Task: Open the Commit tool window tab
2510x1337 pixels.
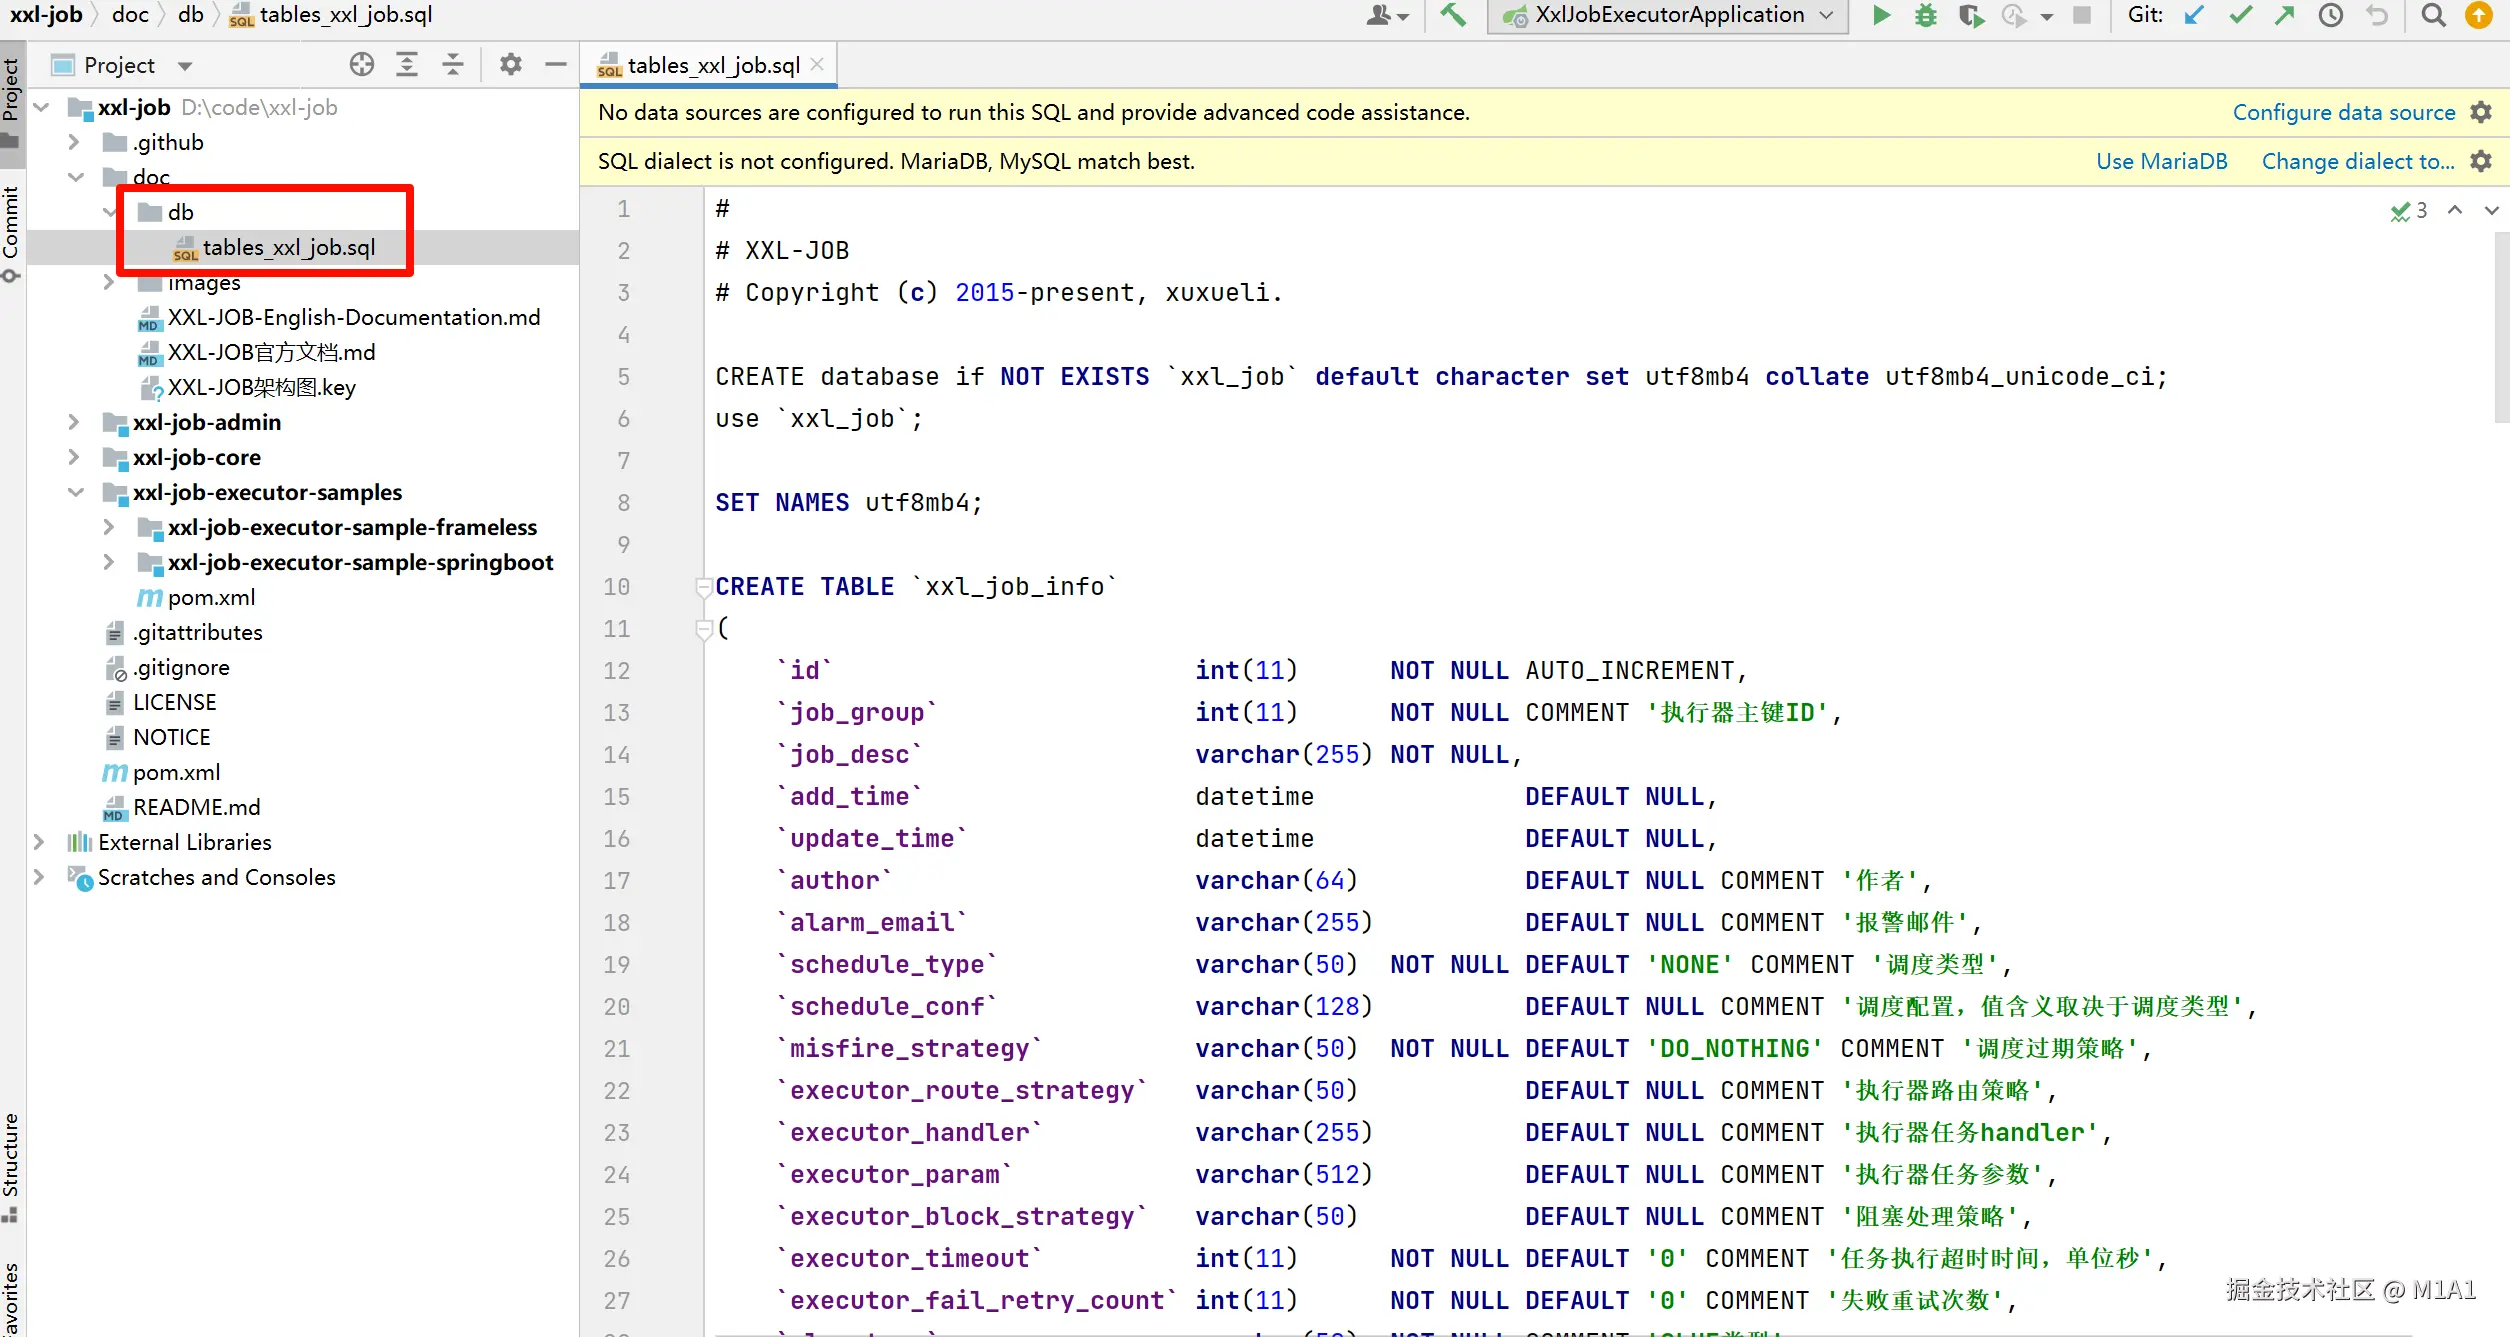Action: tap(11, 223)
